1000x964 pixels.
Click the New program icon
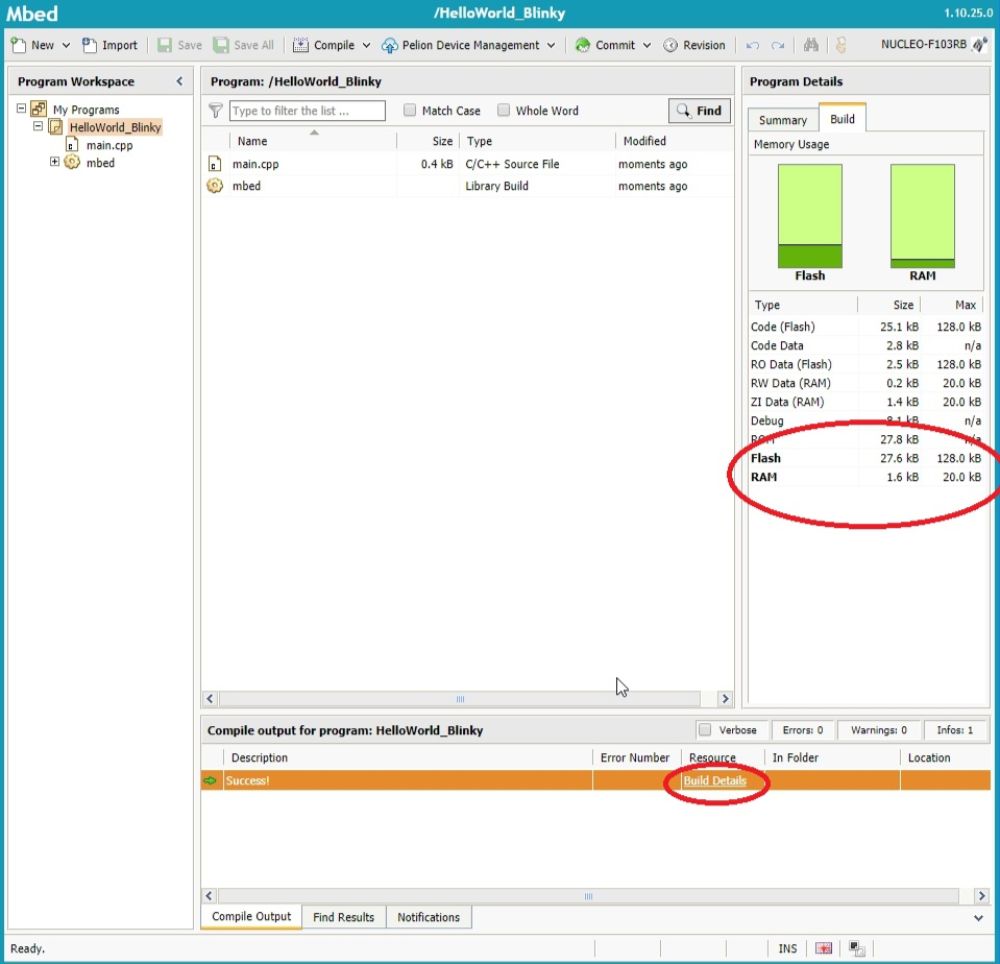[x=18, y=45]
